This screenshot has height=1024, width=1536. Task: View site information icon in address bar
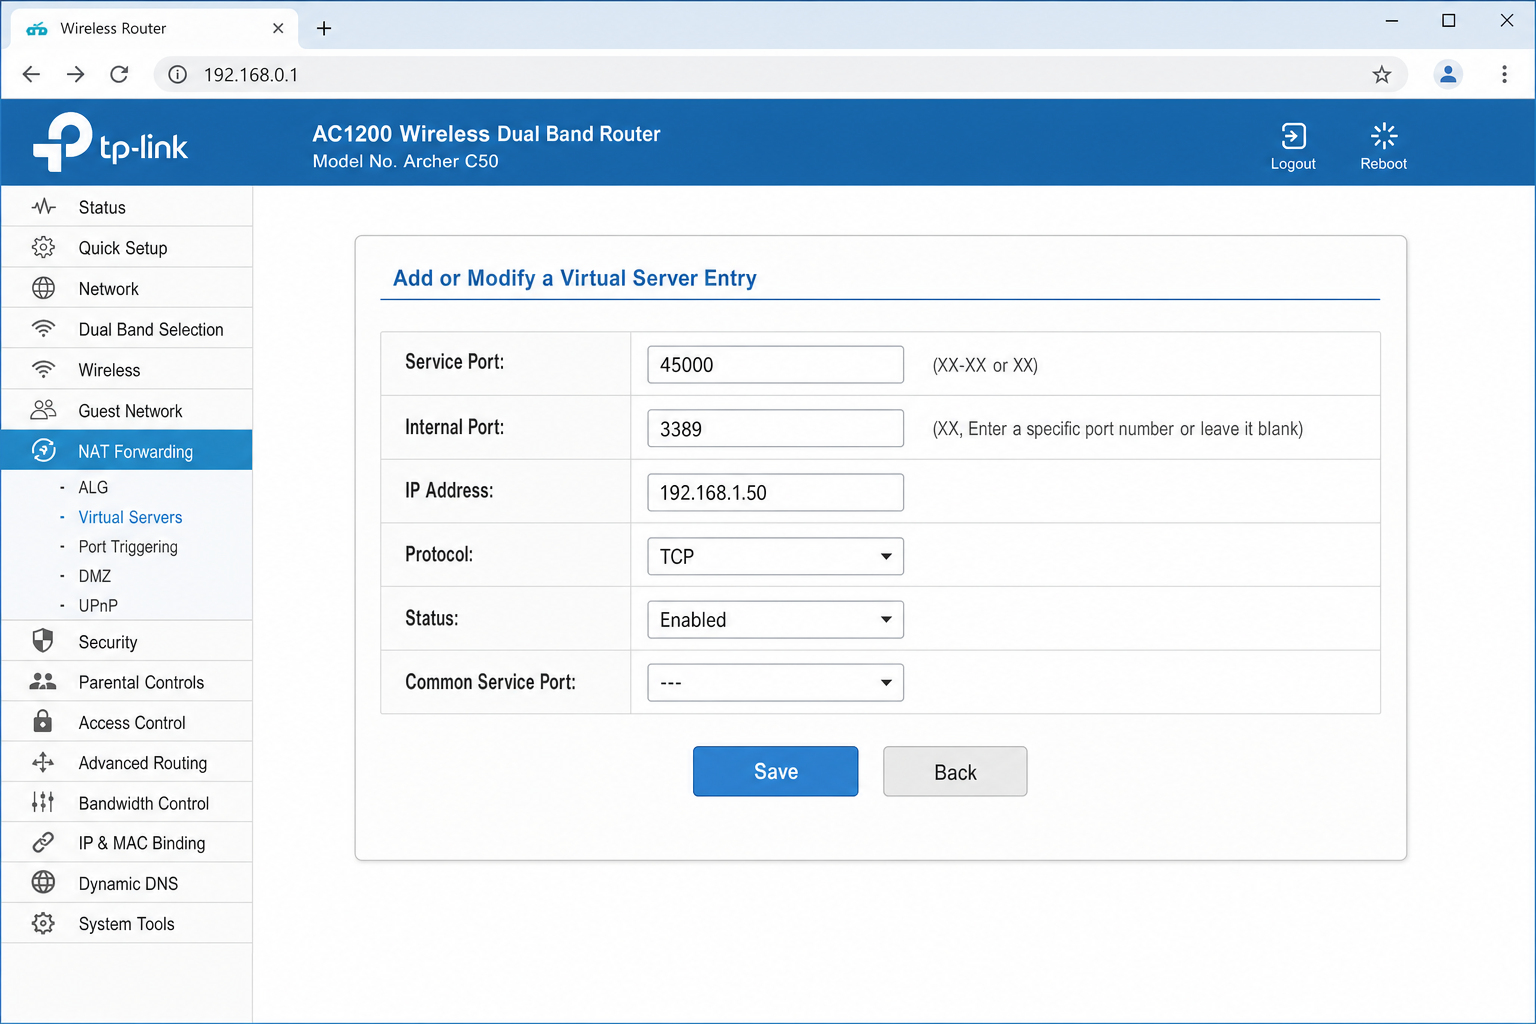(x=177, y=74)
